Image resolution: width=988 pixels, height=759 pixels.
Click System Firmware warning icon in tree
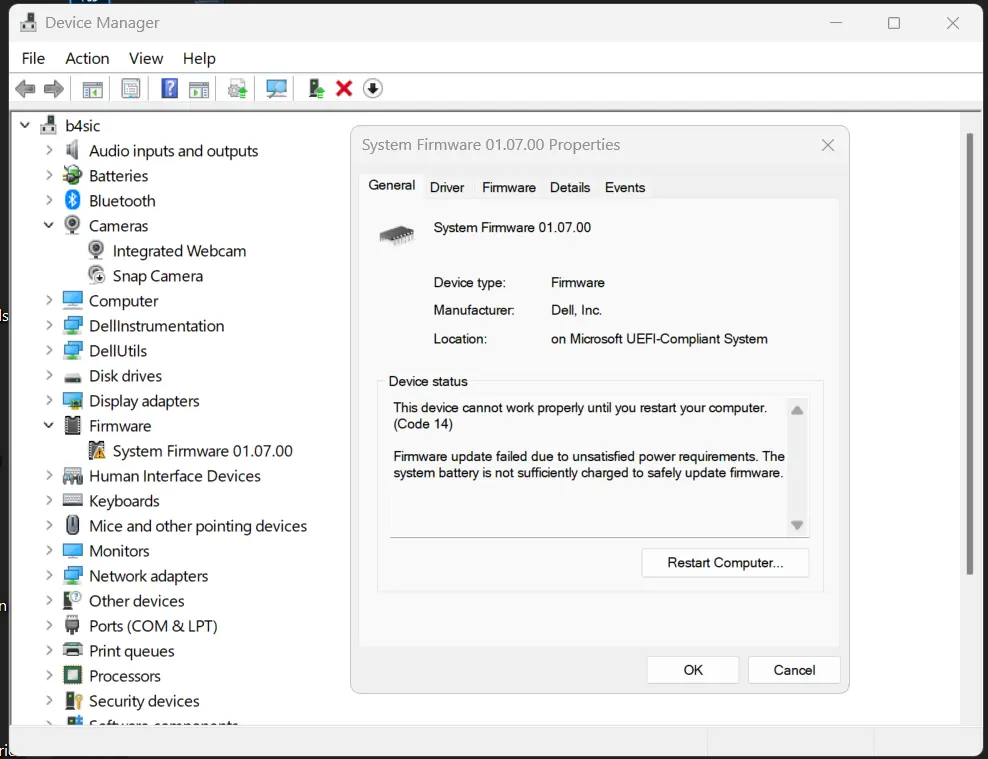[97, 450]
